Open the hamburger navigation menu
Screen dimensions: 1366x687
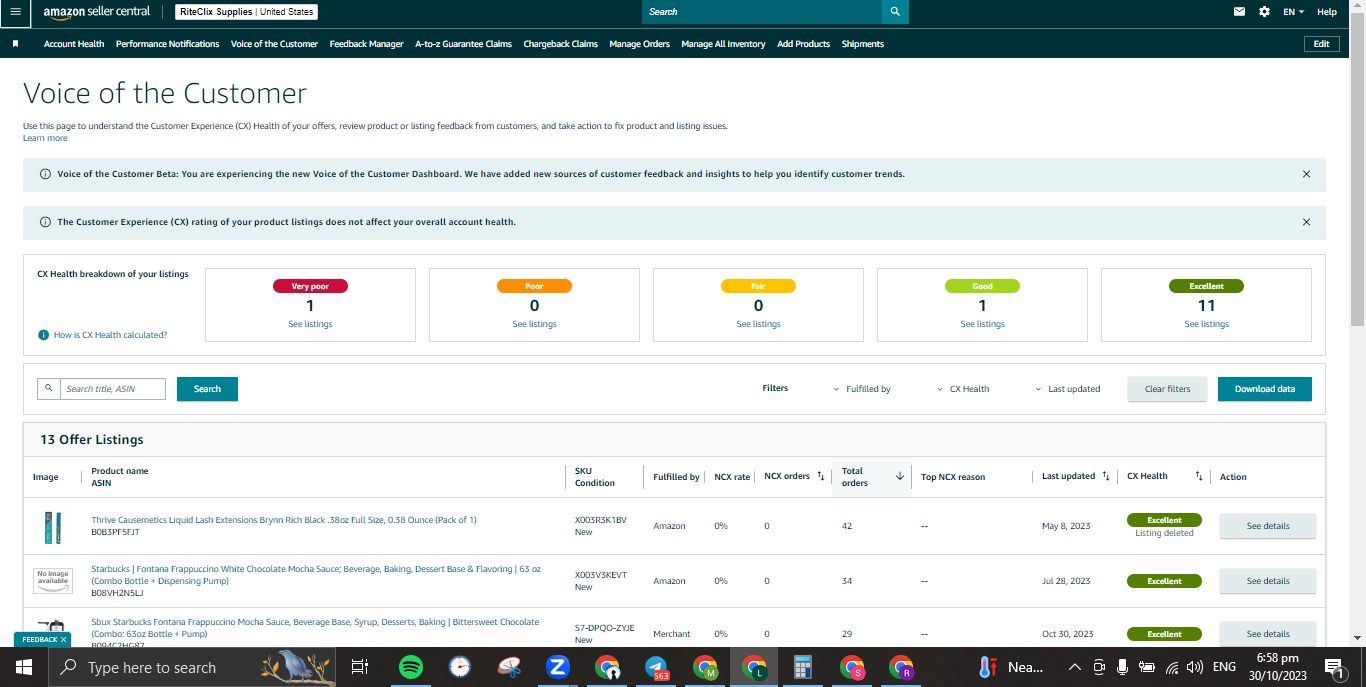[15, 12]
